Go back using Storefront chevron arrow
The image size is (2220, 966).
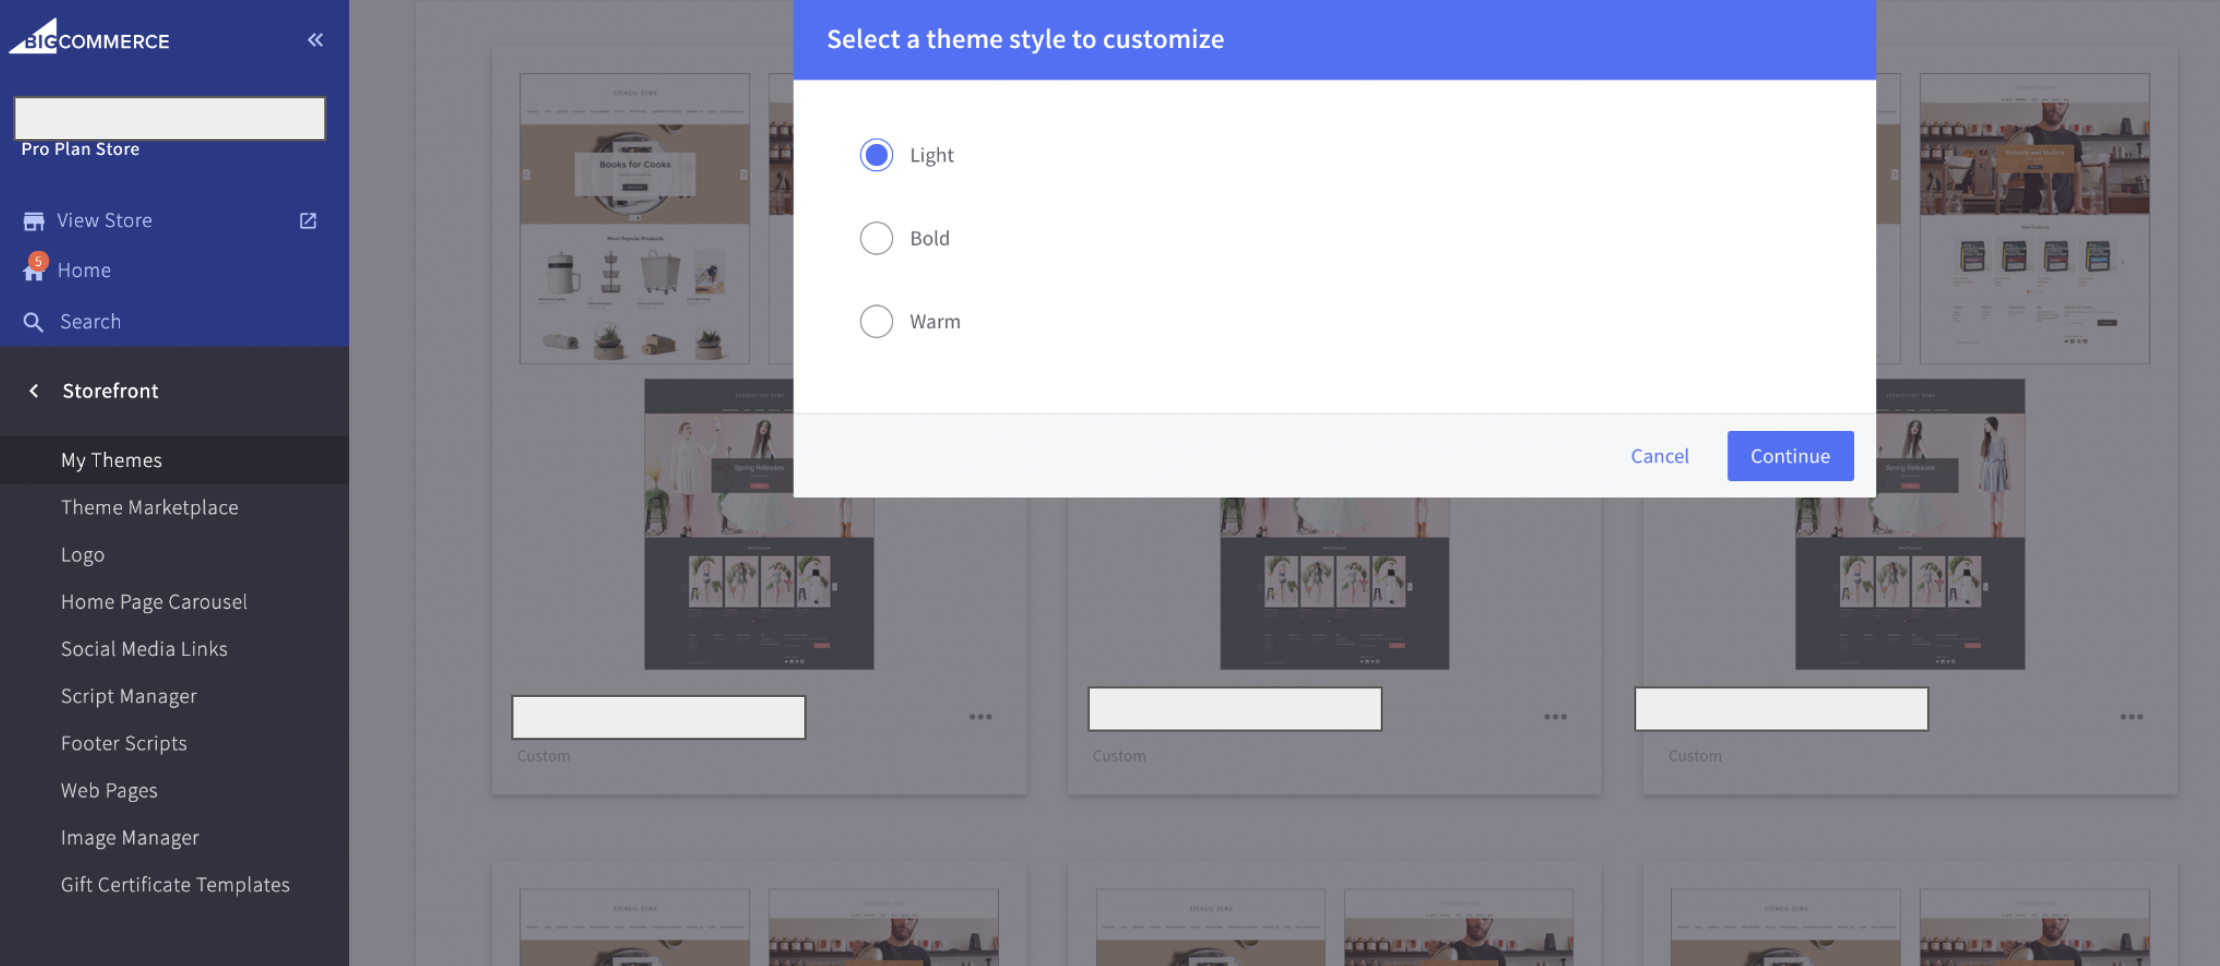[x=34, y=391]
